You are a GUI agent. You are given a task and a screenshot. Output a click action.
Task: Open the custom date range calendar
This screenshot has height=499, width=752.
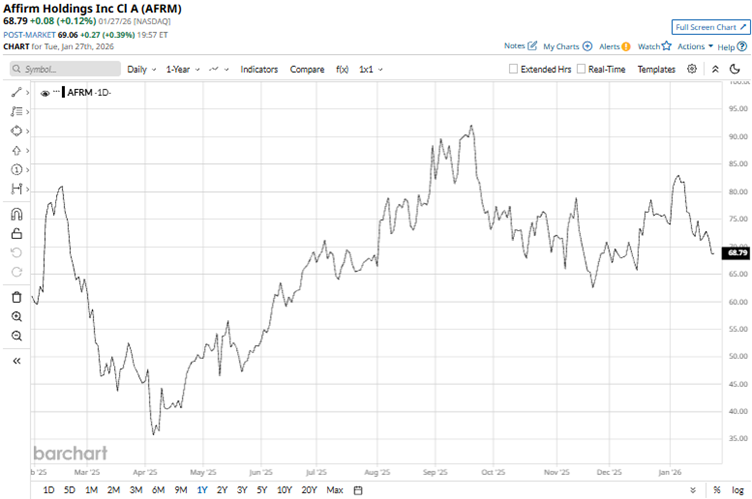click(x=358, y=490)
